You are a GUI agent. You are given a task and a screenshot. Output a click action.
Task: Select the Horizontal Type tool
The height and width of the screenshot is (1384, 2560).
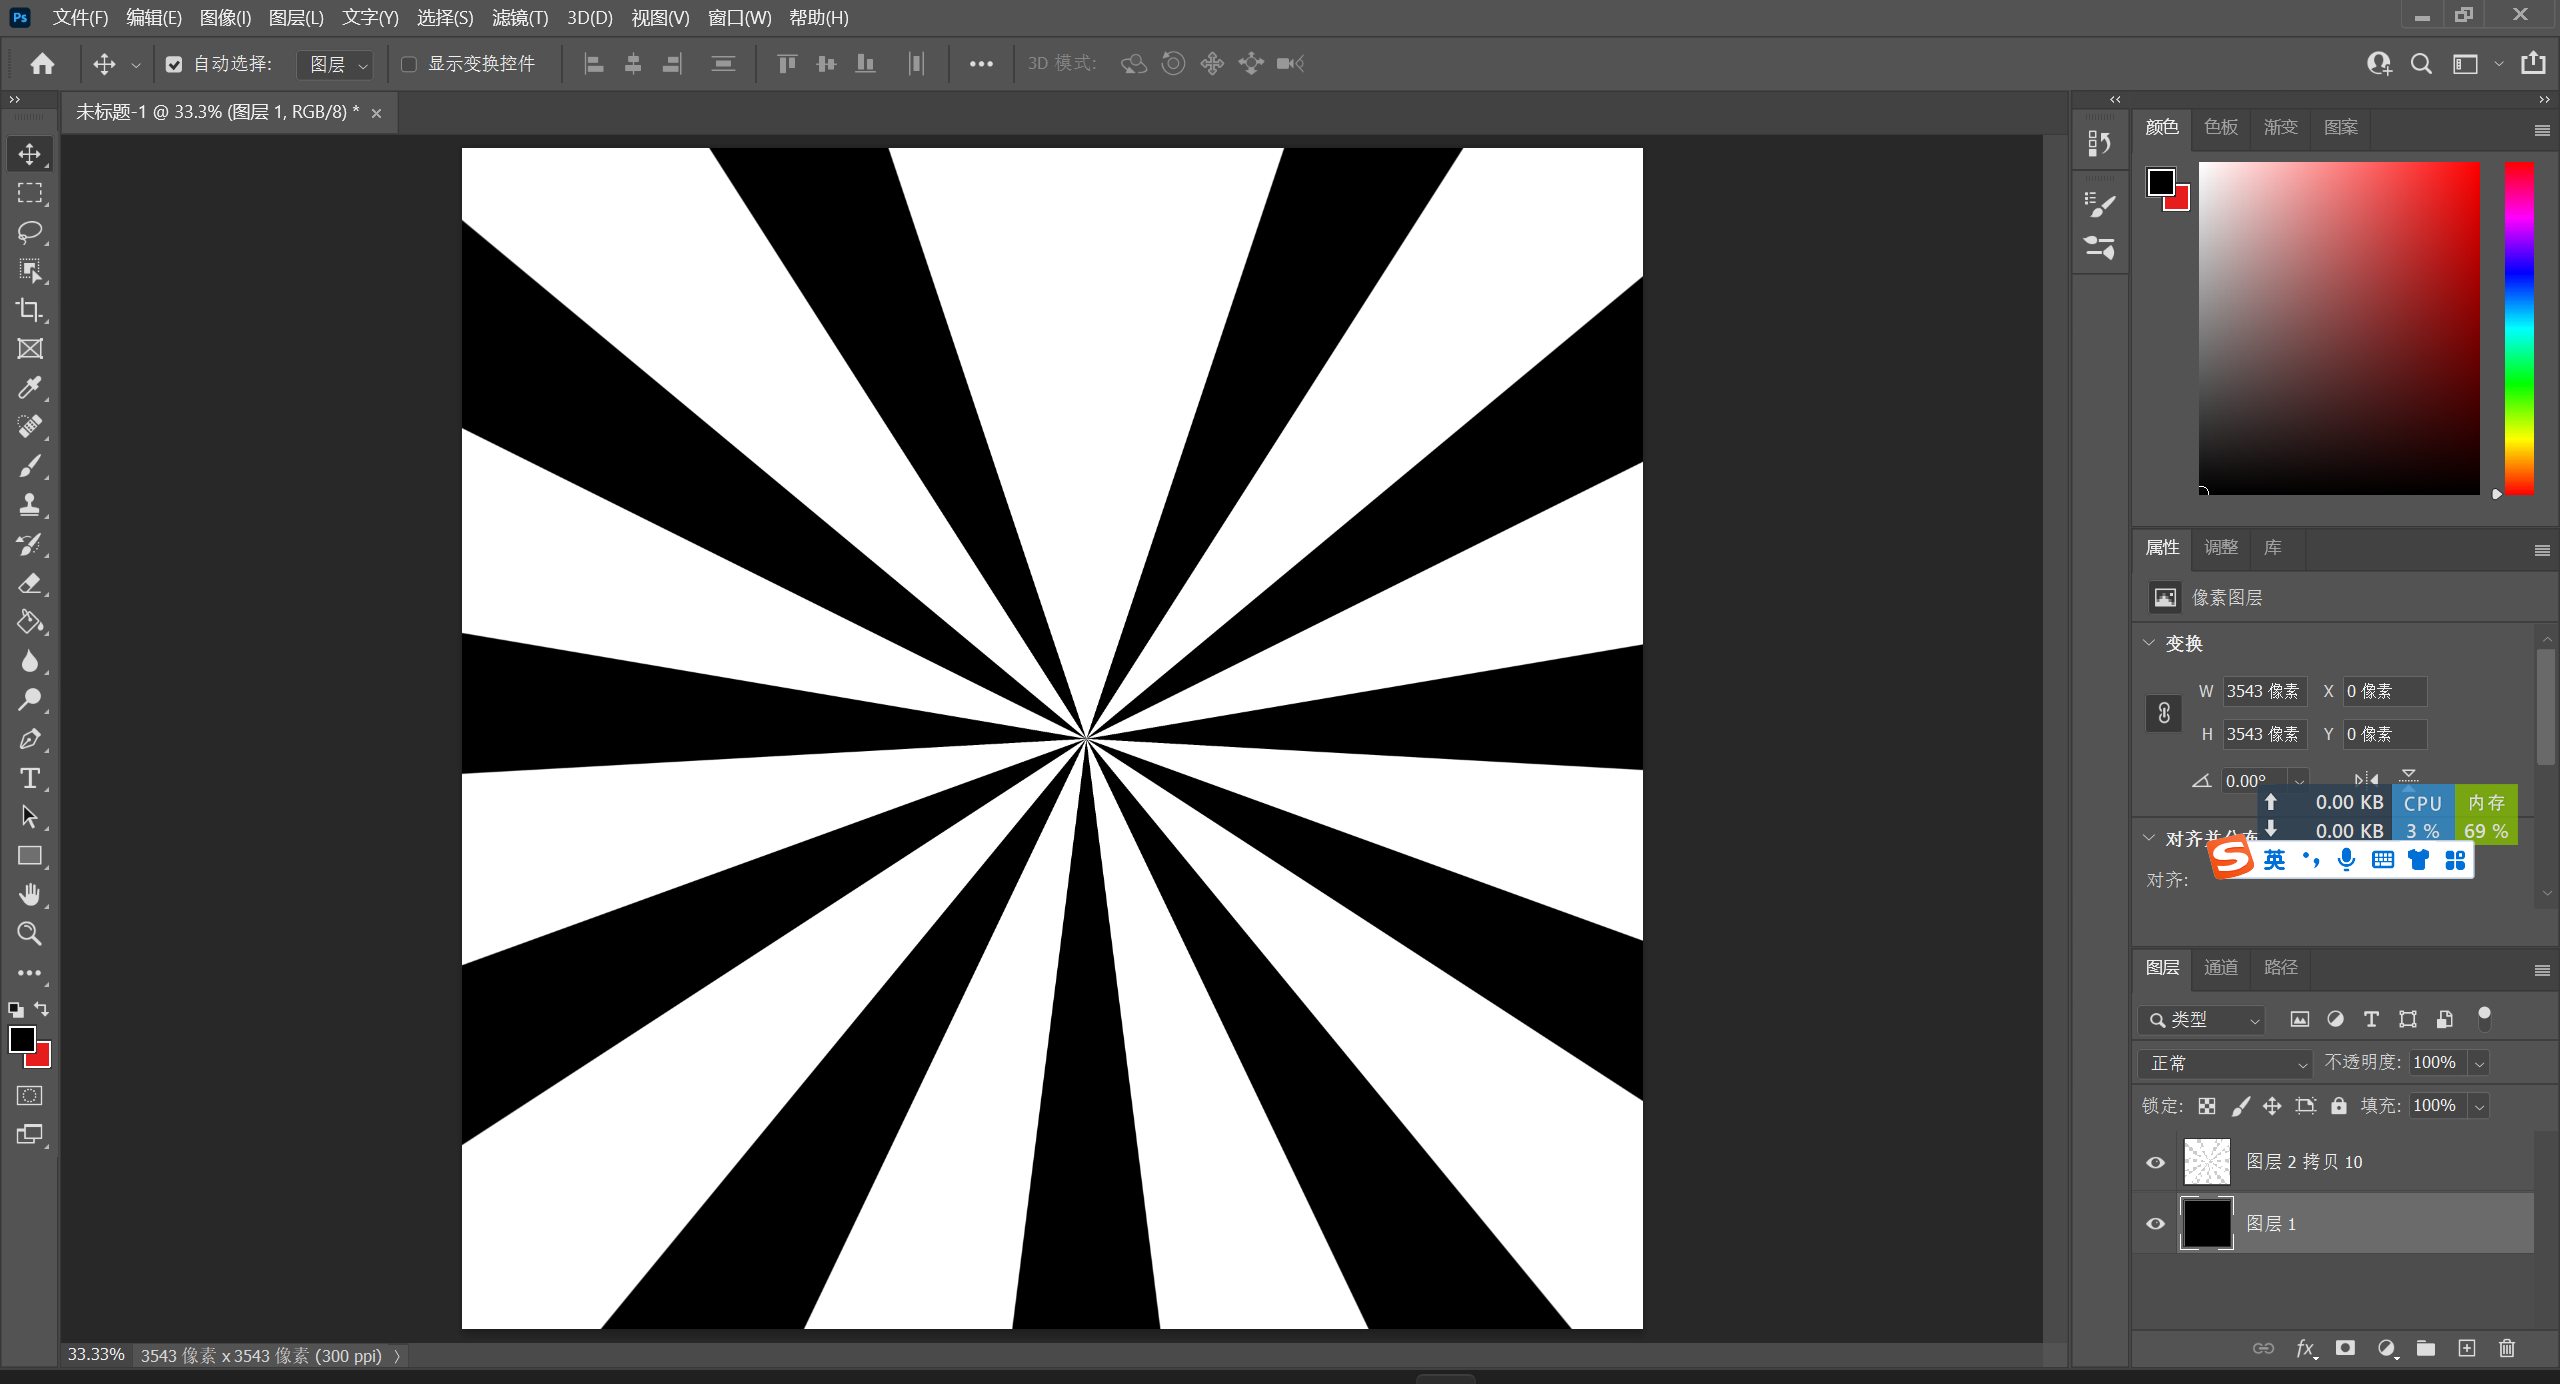[x=29, y=778]
